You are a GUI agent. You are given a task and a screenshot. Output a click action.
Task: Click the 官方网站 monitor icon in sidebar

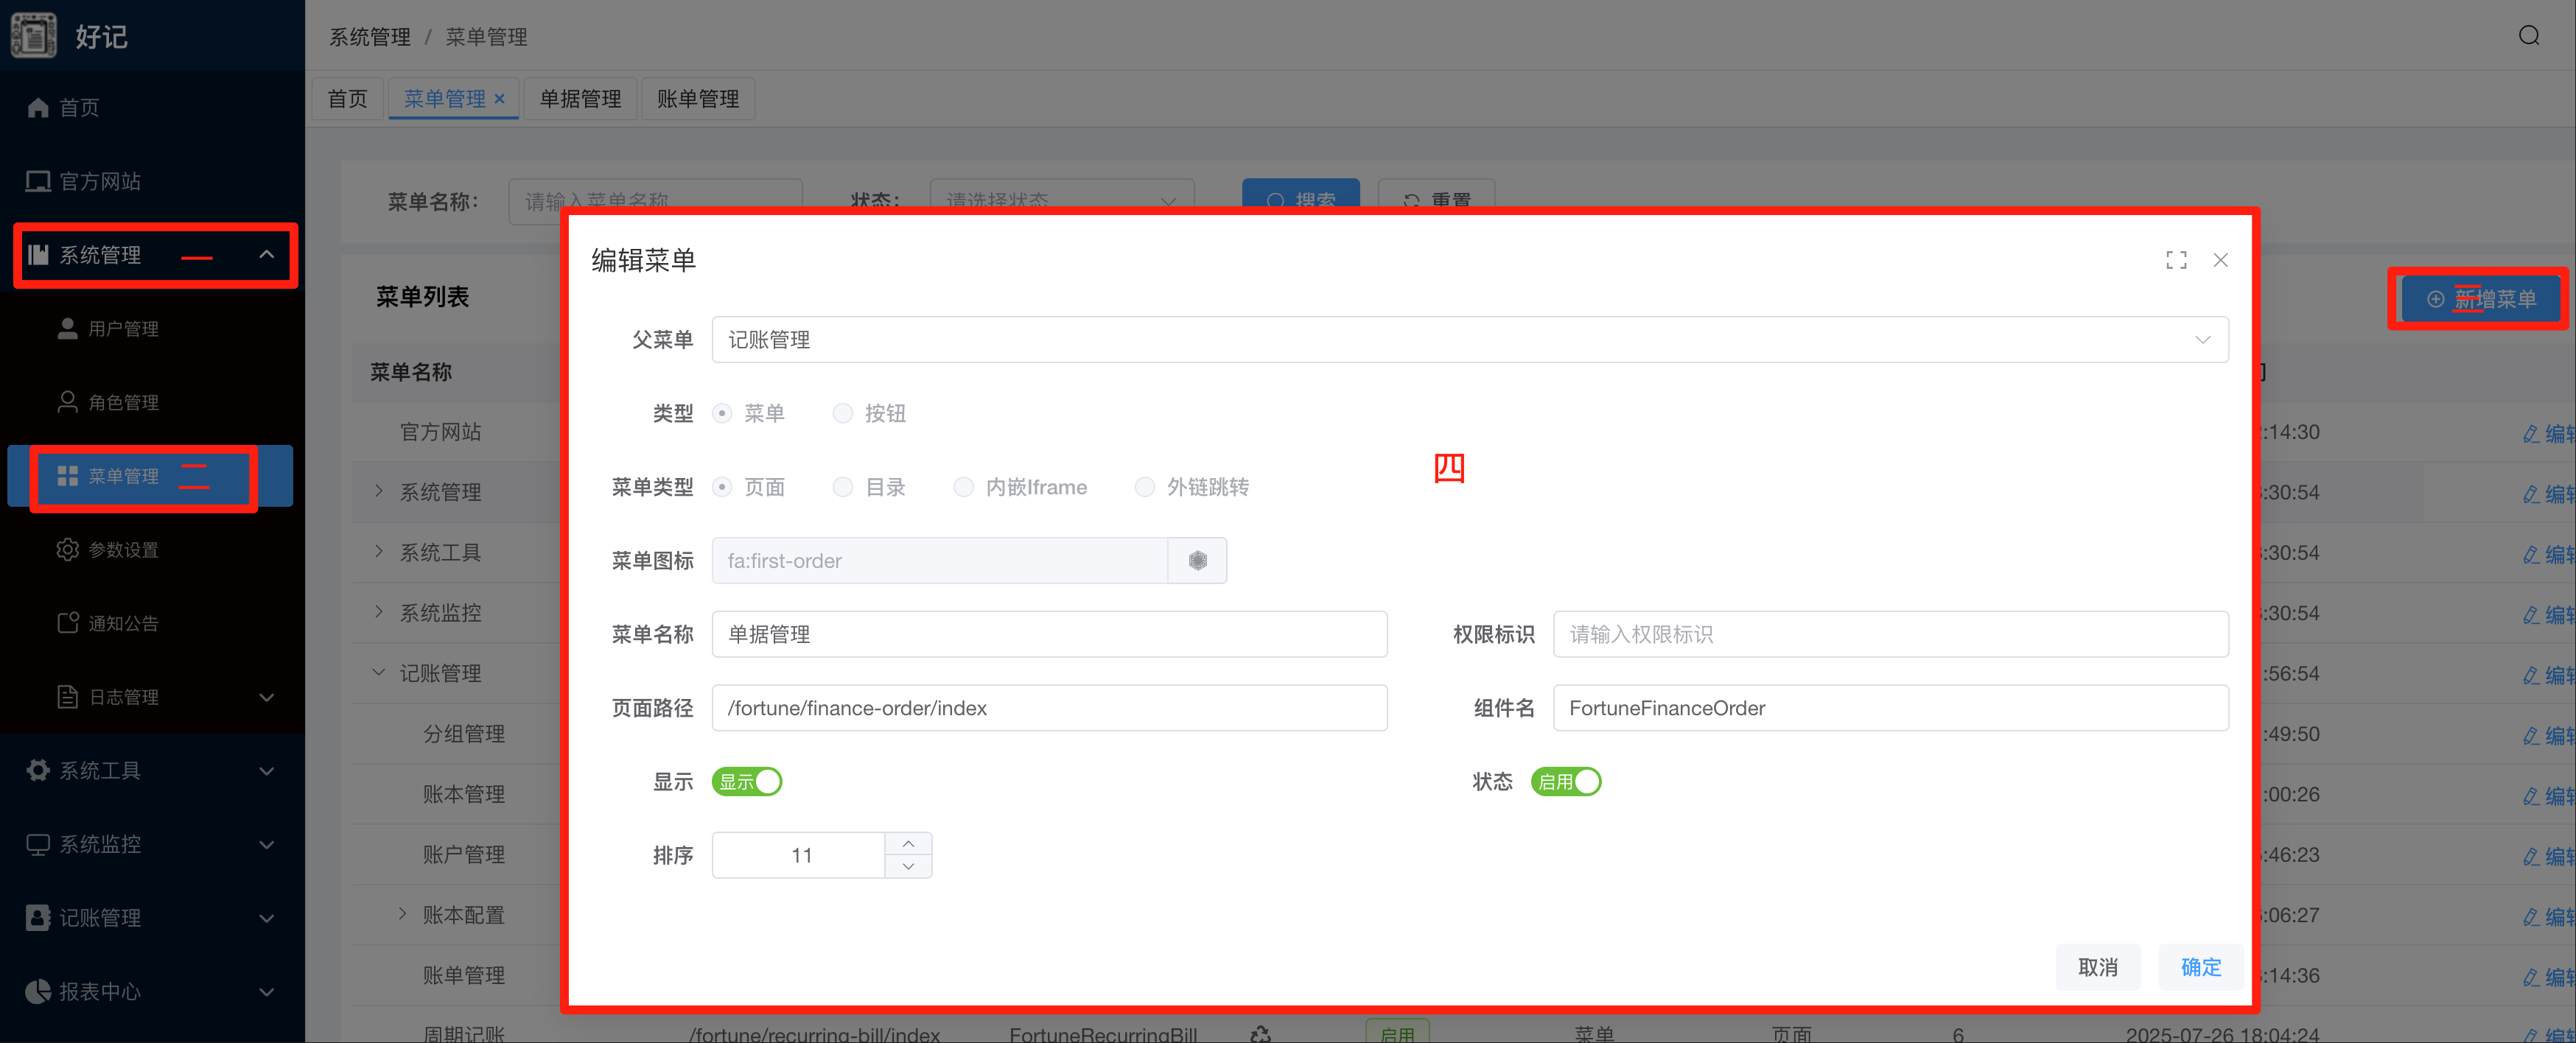point(38,181)
